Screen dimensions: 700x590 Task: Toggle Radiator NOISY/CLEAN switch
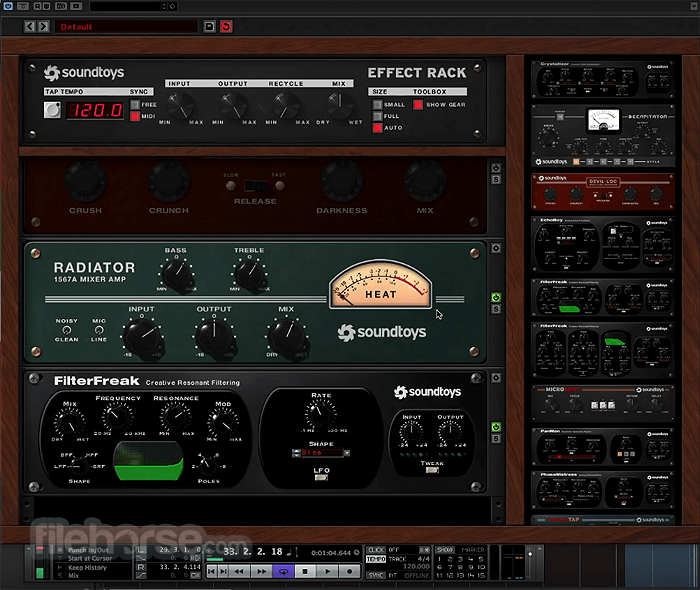67,330
